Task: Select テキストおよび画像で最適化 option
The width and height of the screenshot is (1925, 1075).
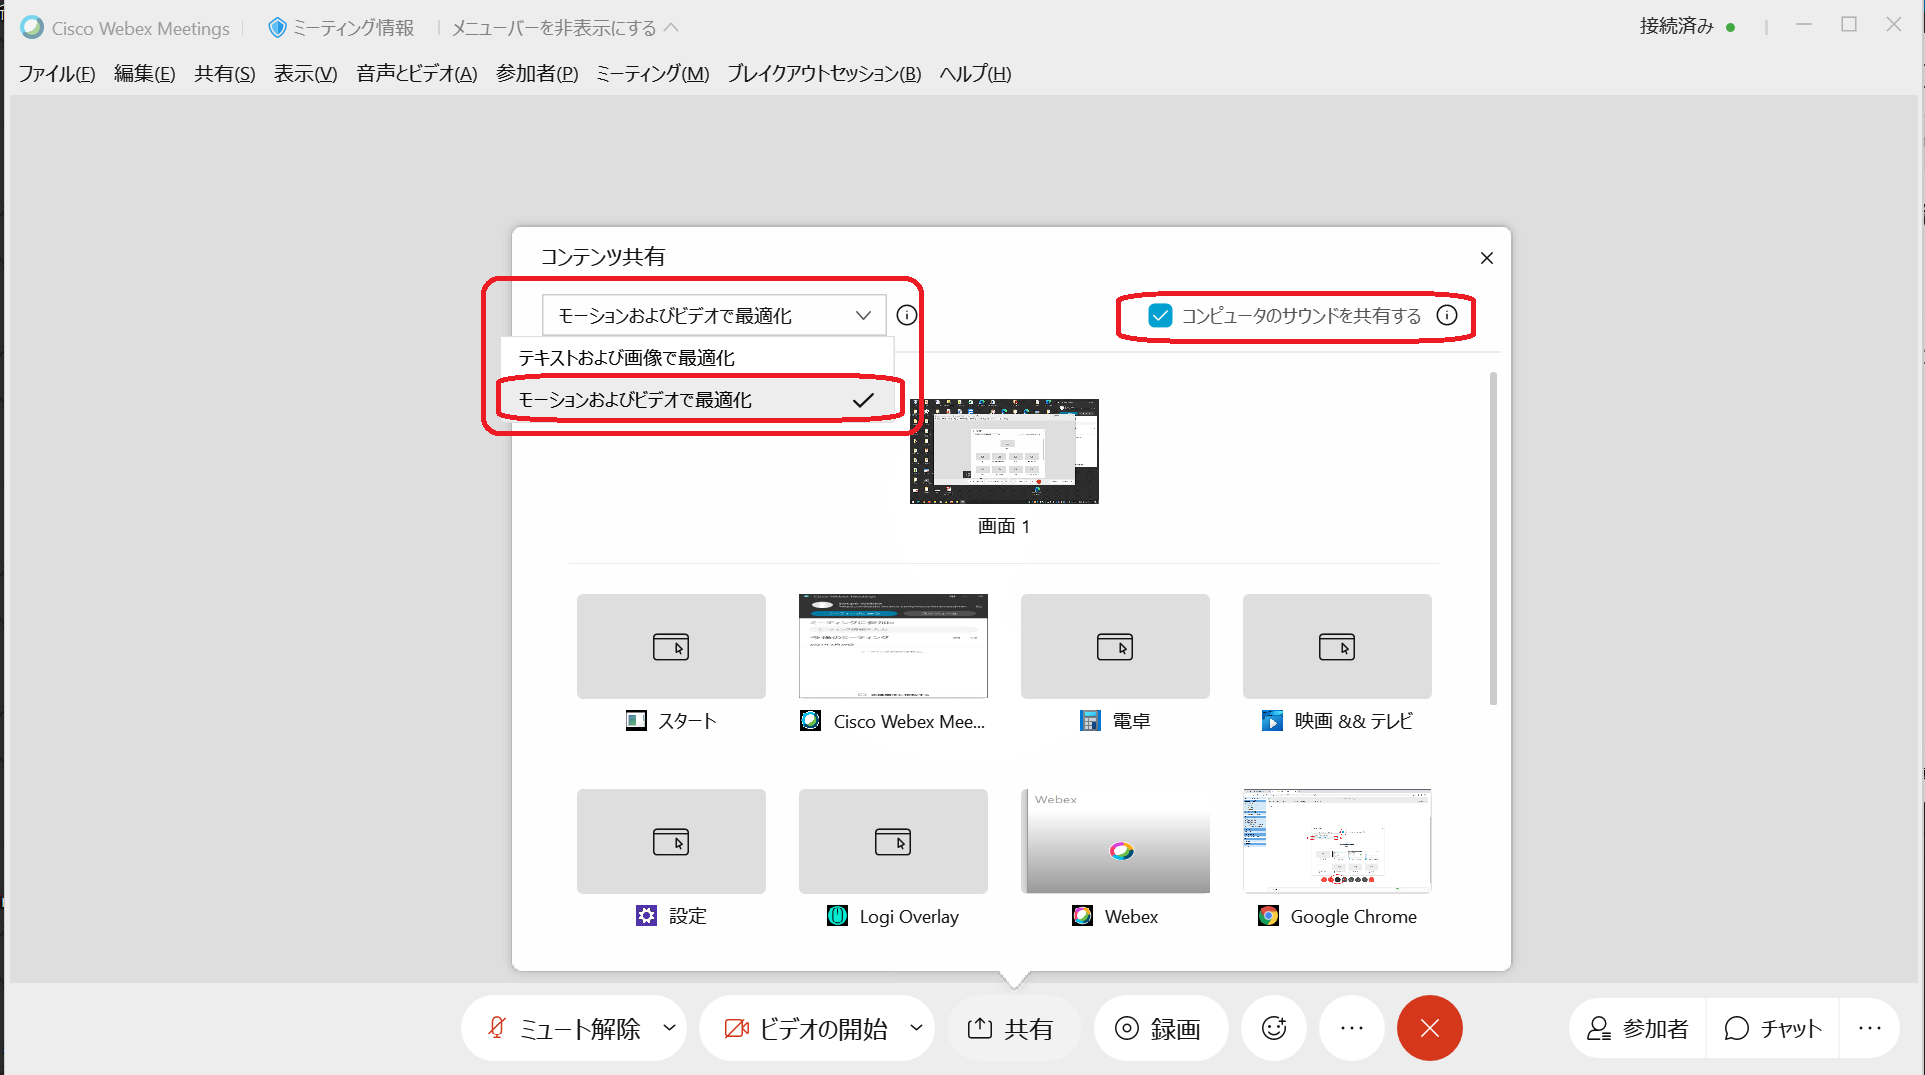Action: pyautogui.click(x=697, y=357)
